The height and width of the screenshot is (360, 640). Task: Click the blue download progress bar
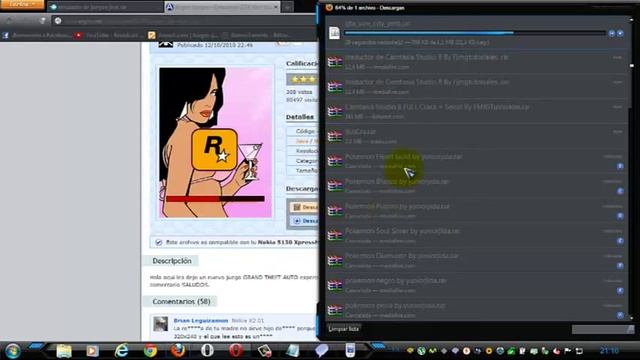(475, 33)
